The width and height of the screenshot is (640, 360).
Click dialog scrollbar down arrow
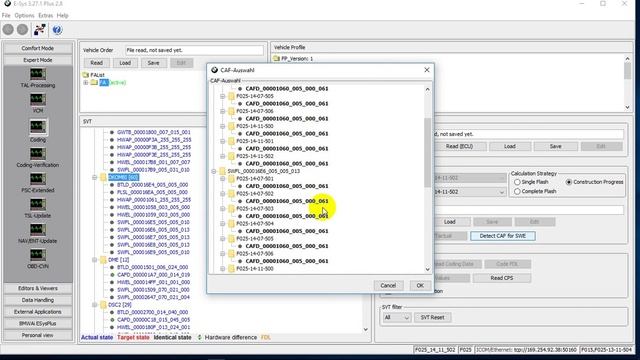(427, 269)
